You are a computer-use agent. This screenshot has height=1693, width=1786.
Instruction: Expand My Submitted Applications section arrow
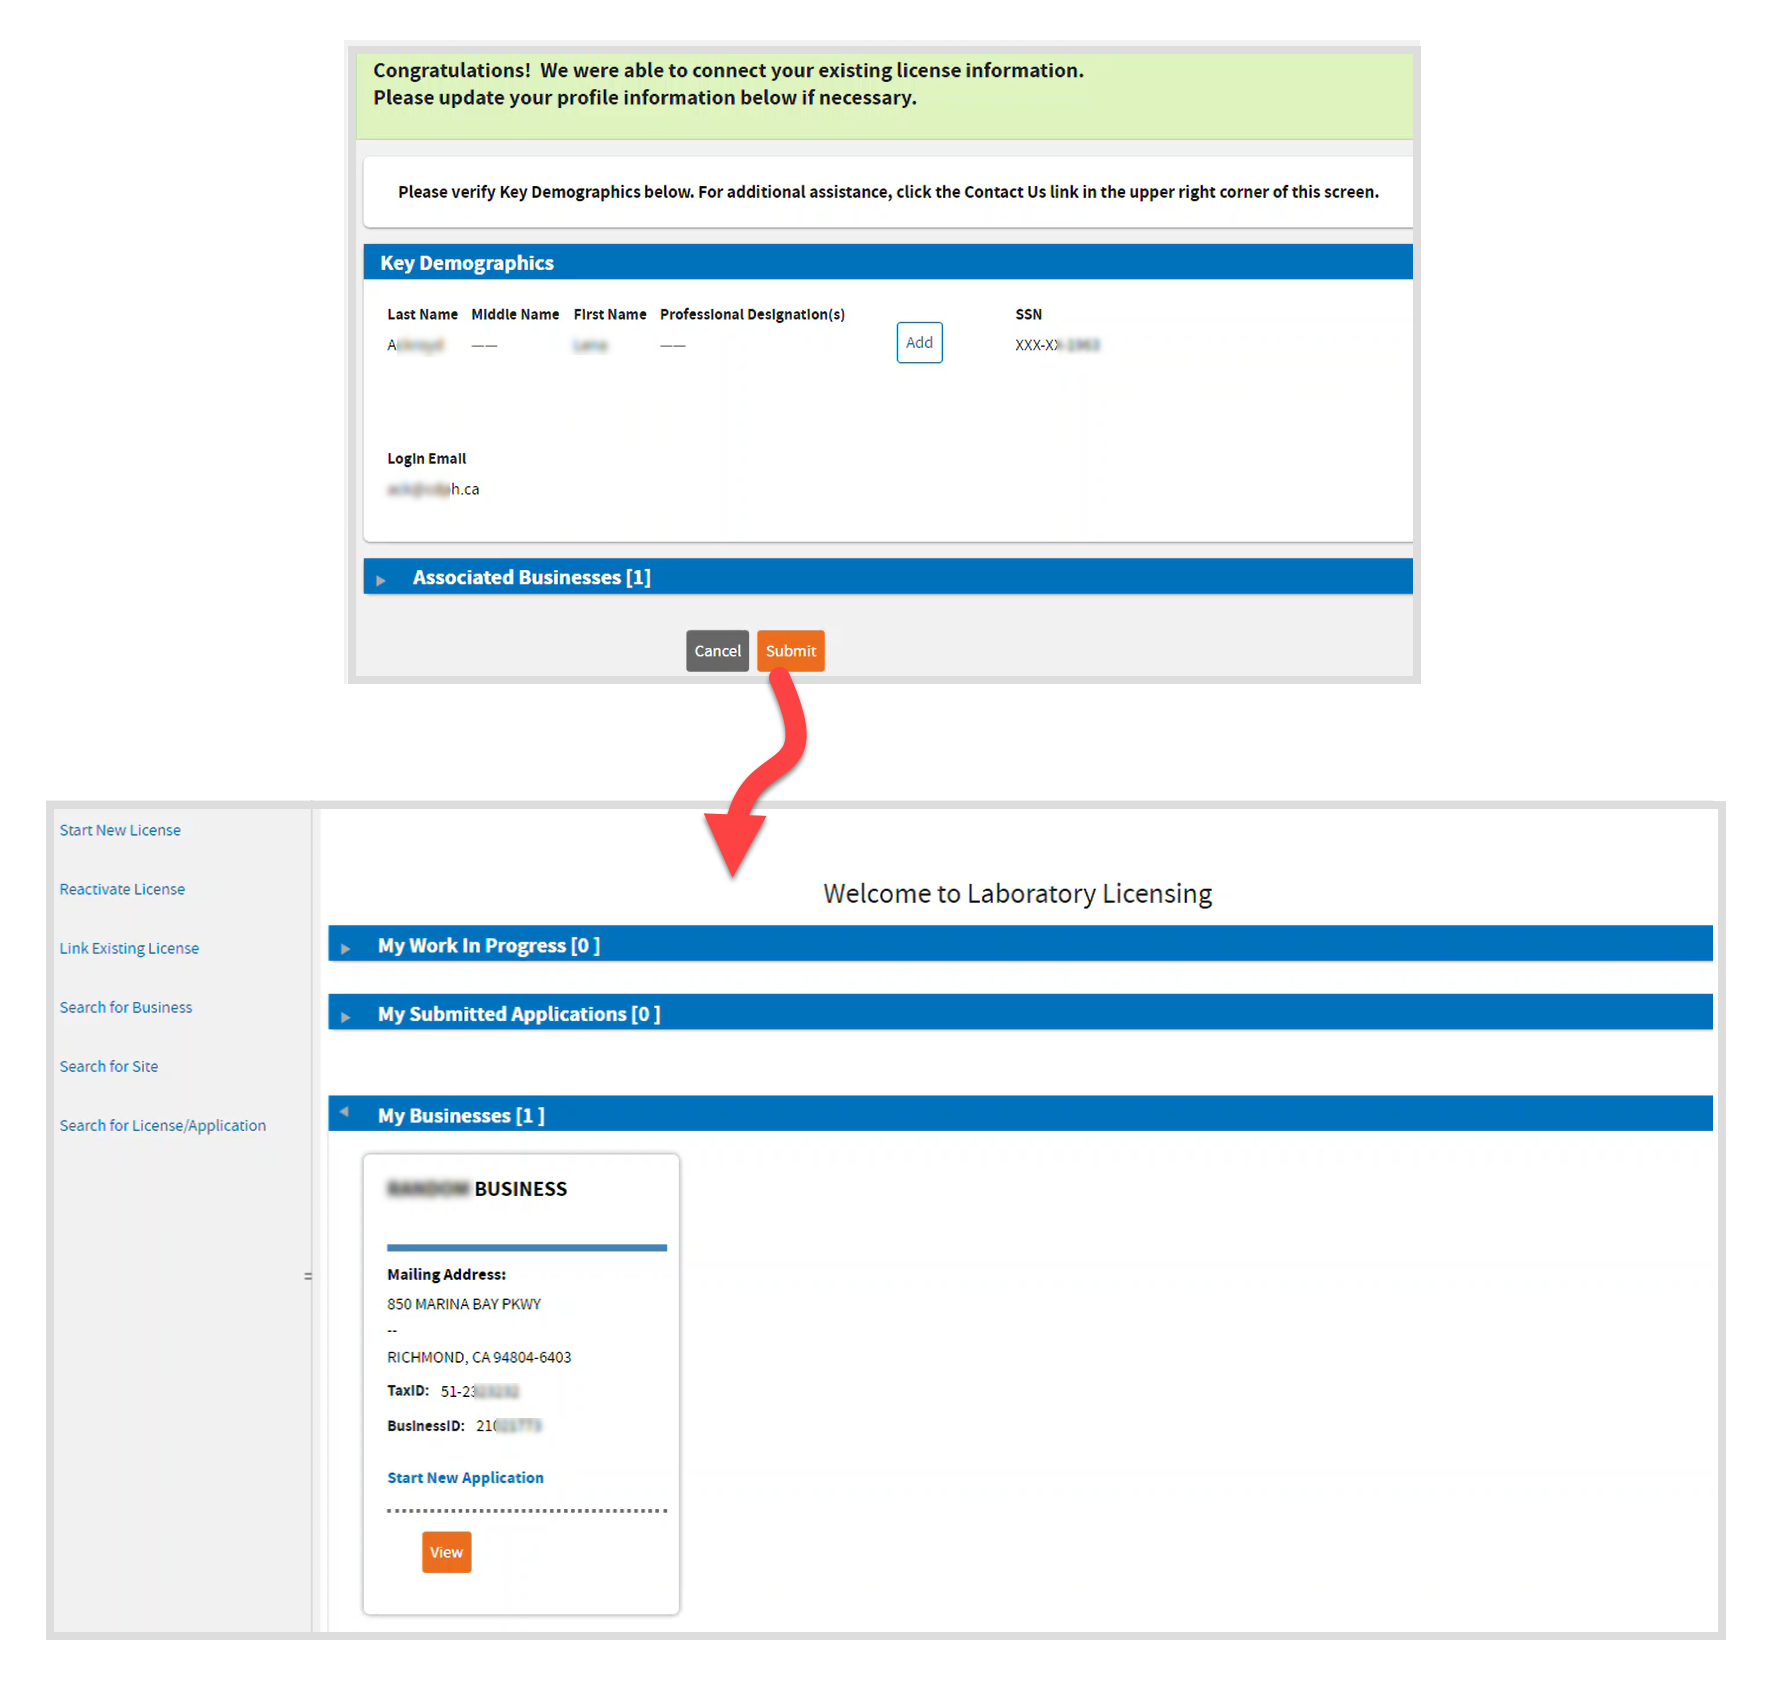346,1016
